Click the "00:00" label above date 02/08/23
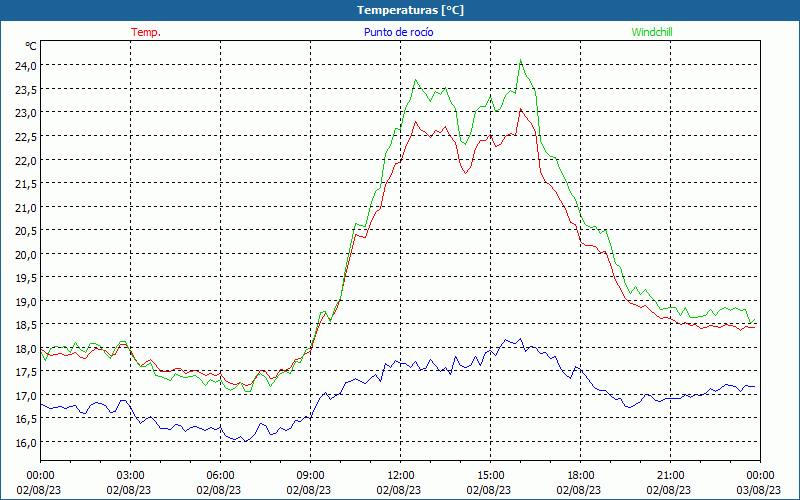Viewport: 800px width, 500px height. pos(41,476)
